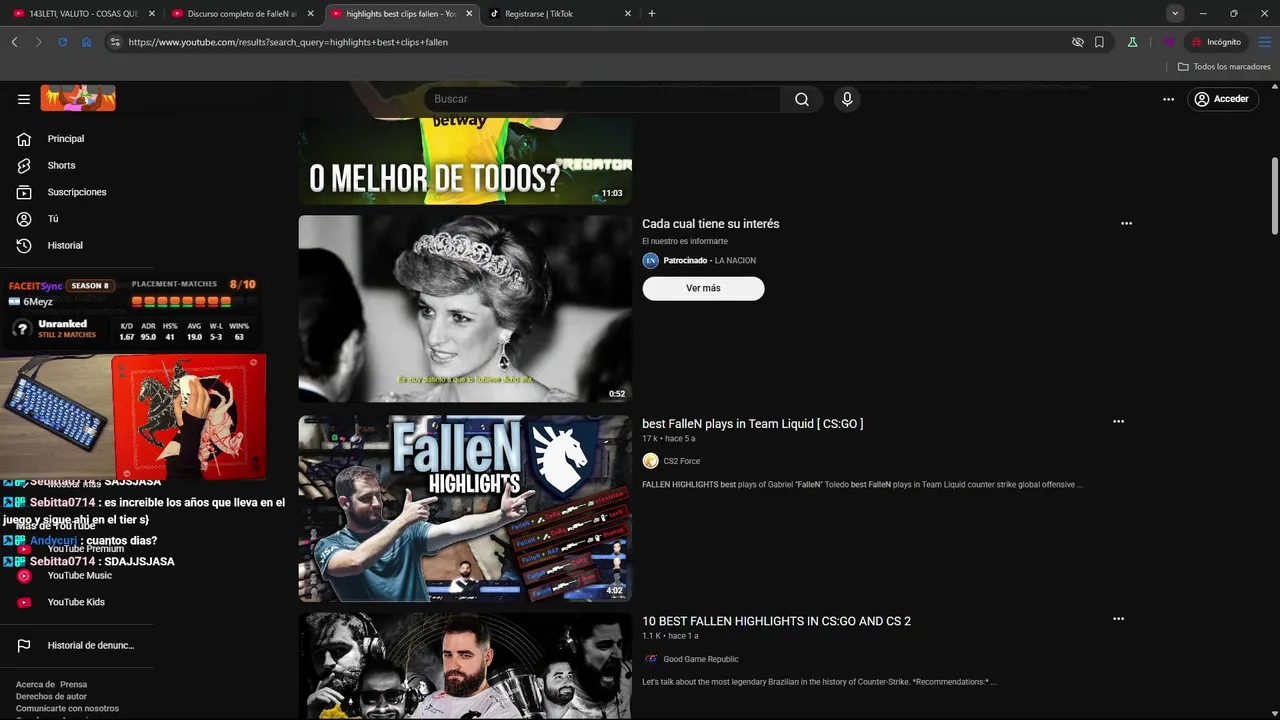Open options for Cada cual tiene su interés
This screenshot has height=720, width=1280.
point(1126,224)
